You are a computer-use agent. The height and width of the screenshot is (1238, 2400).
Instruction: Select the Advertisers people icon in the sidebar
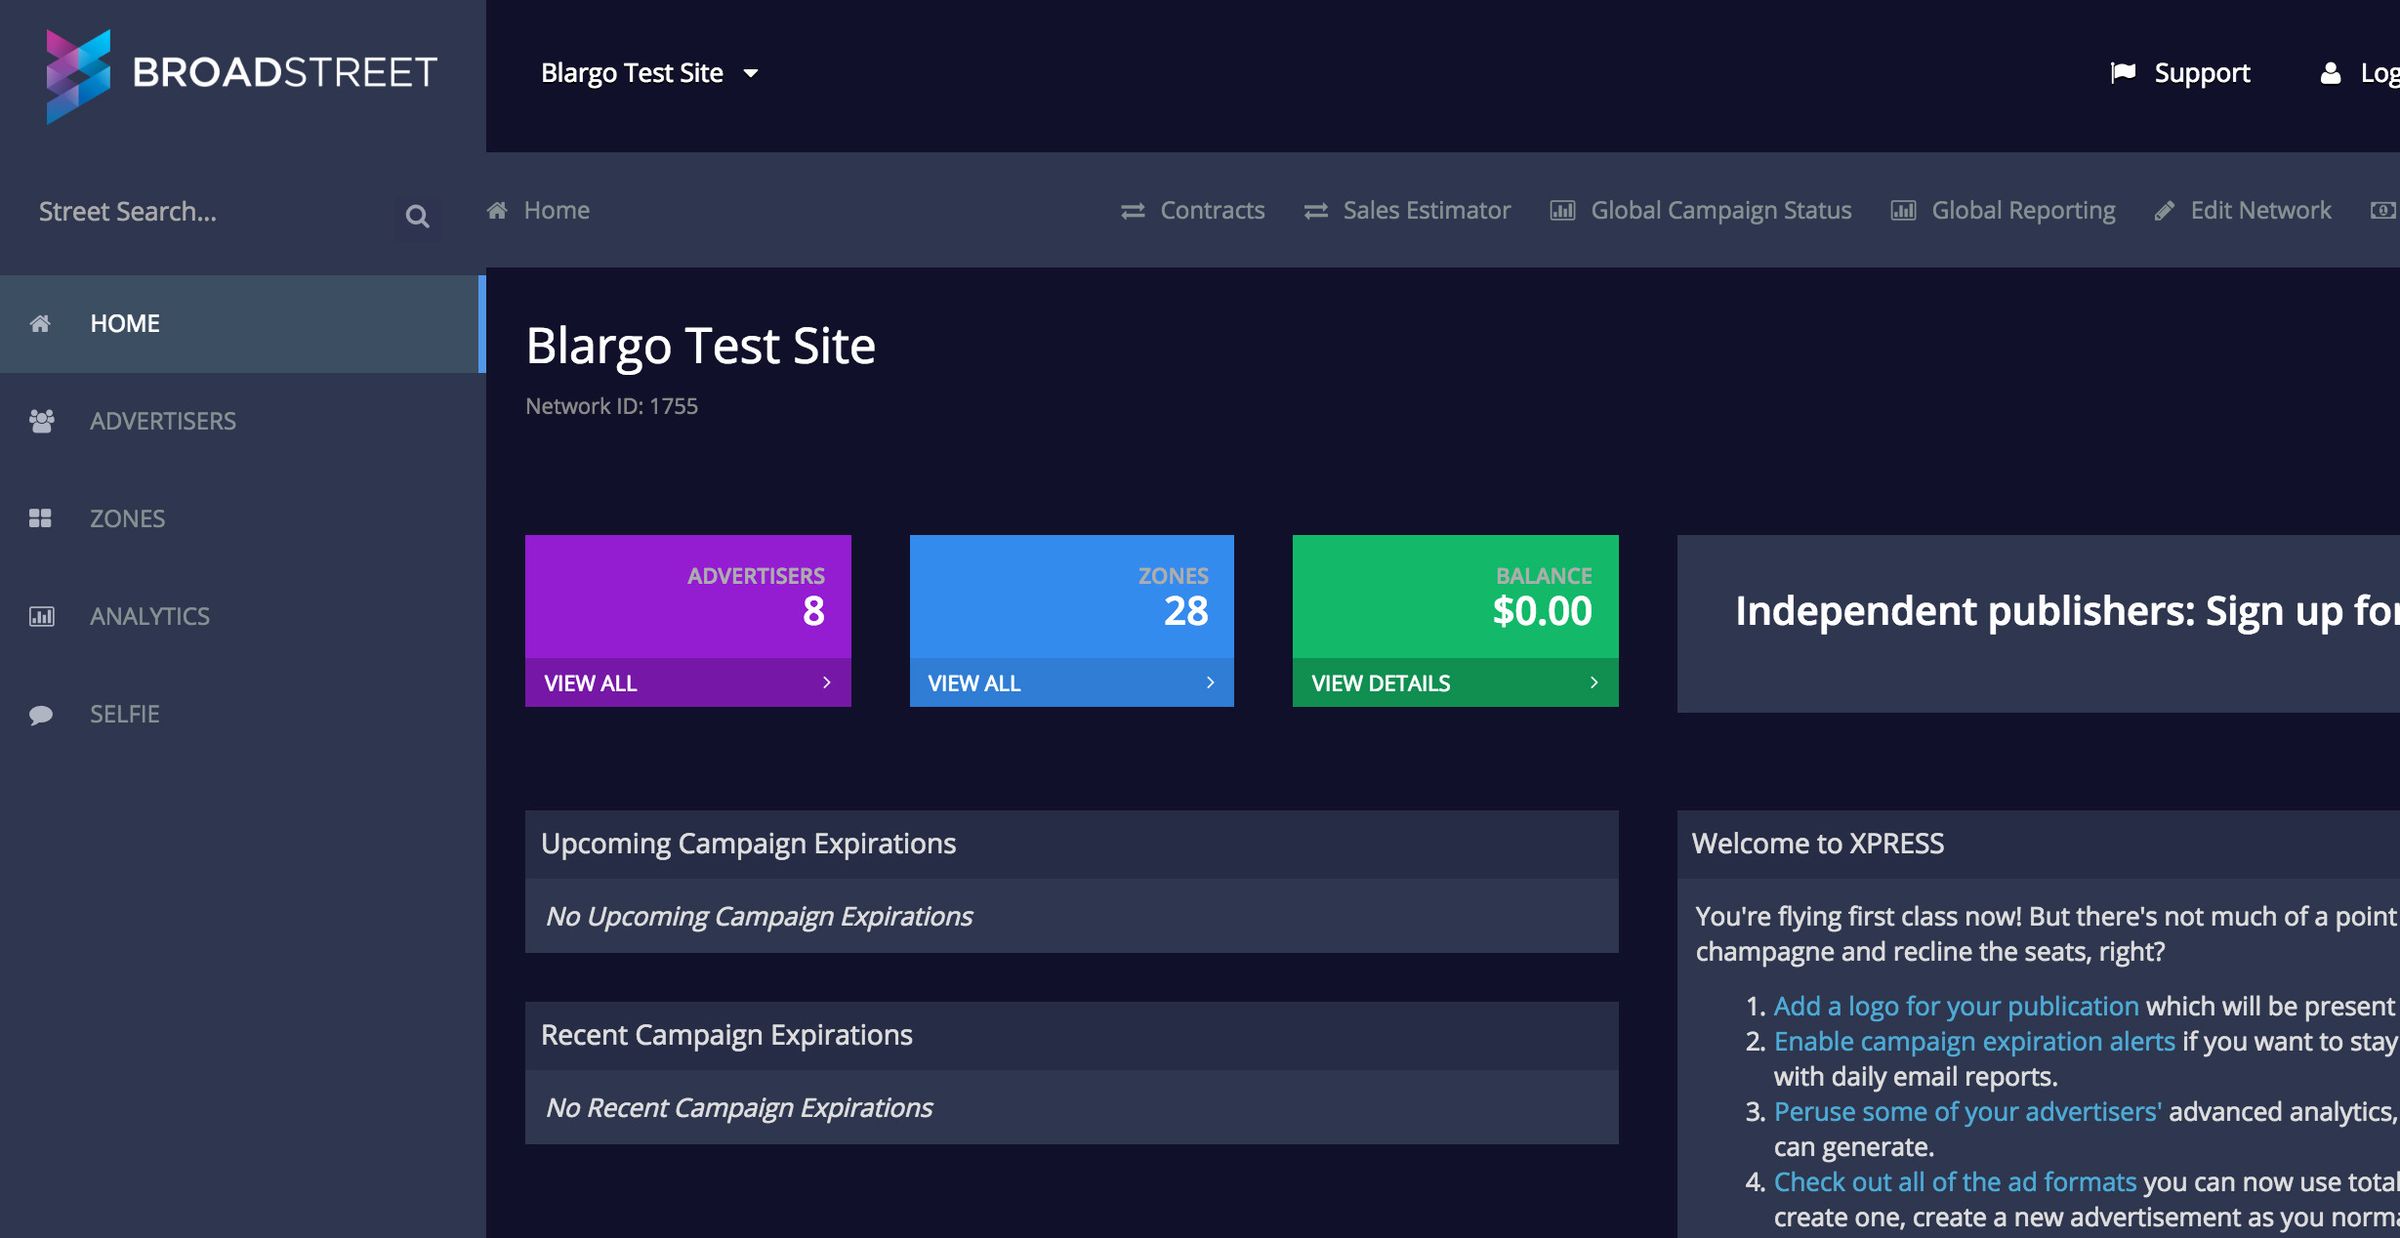41,421
